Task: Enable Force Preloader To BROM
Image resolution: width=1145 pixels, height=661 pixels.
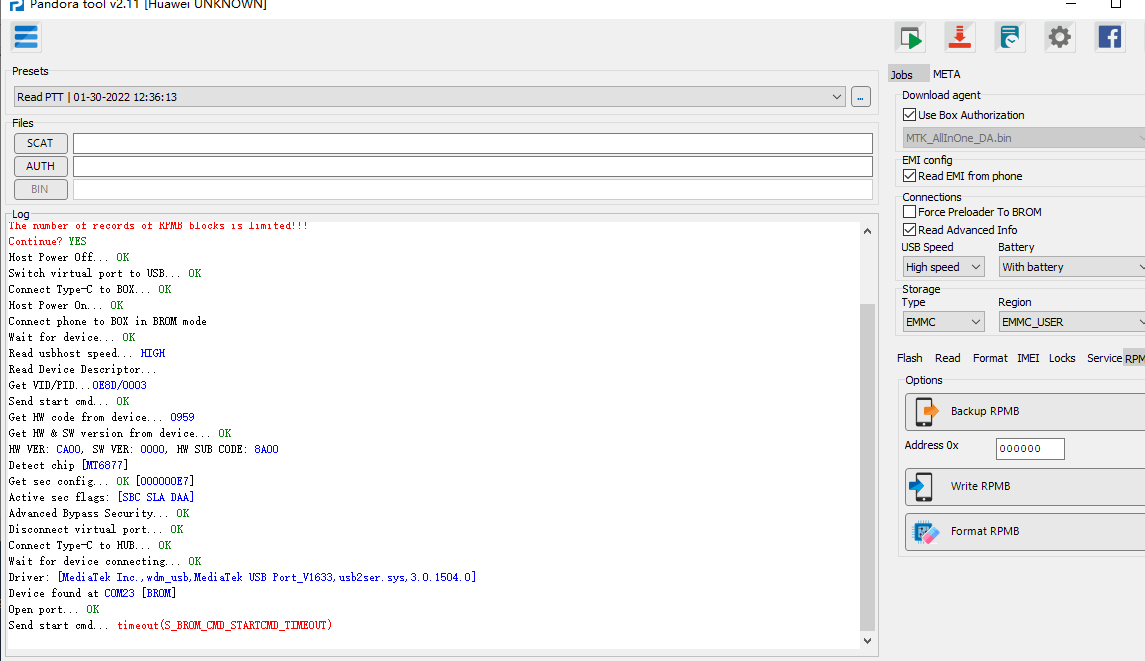Action: (909, 212)
